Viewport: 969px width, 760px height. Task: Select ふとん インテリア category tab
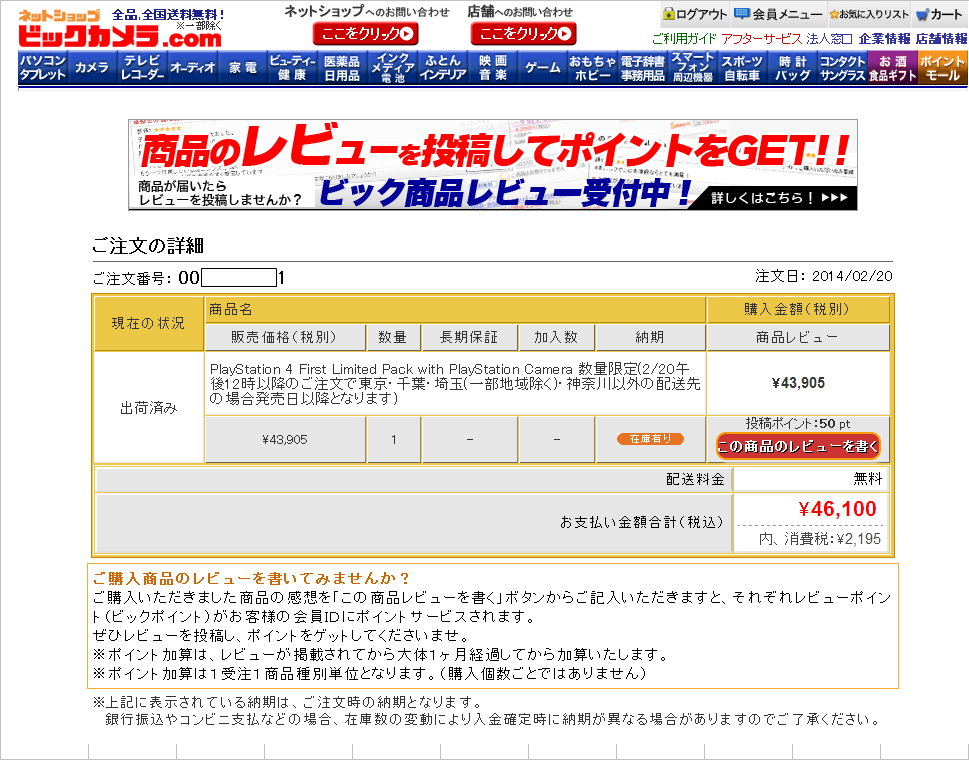[x=442, y=67]
